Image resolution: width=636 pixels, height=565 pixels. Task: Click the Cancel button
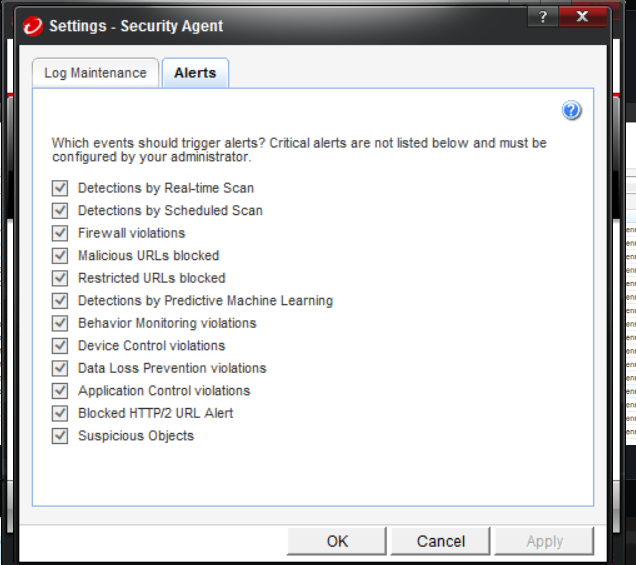click(441, 541)
